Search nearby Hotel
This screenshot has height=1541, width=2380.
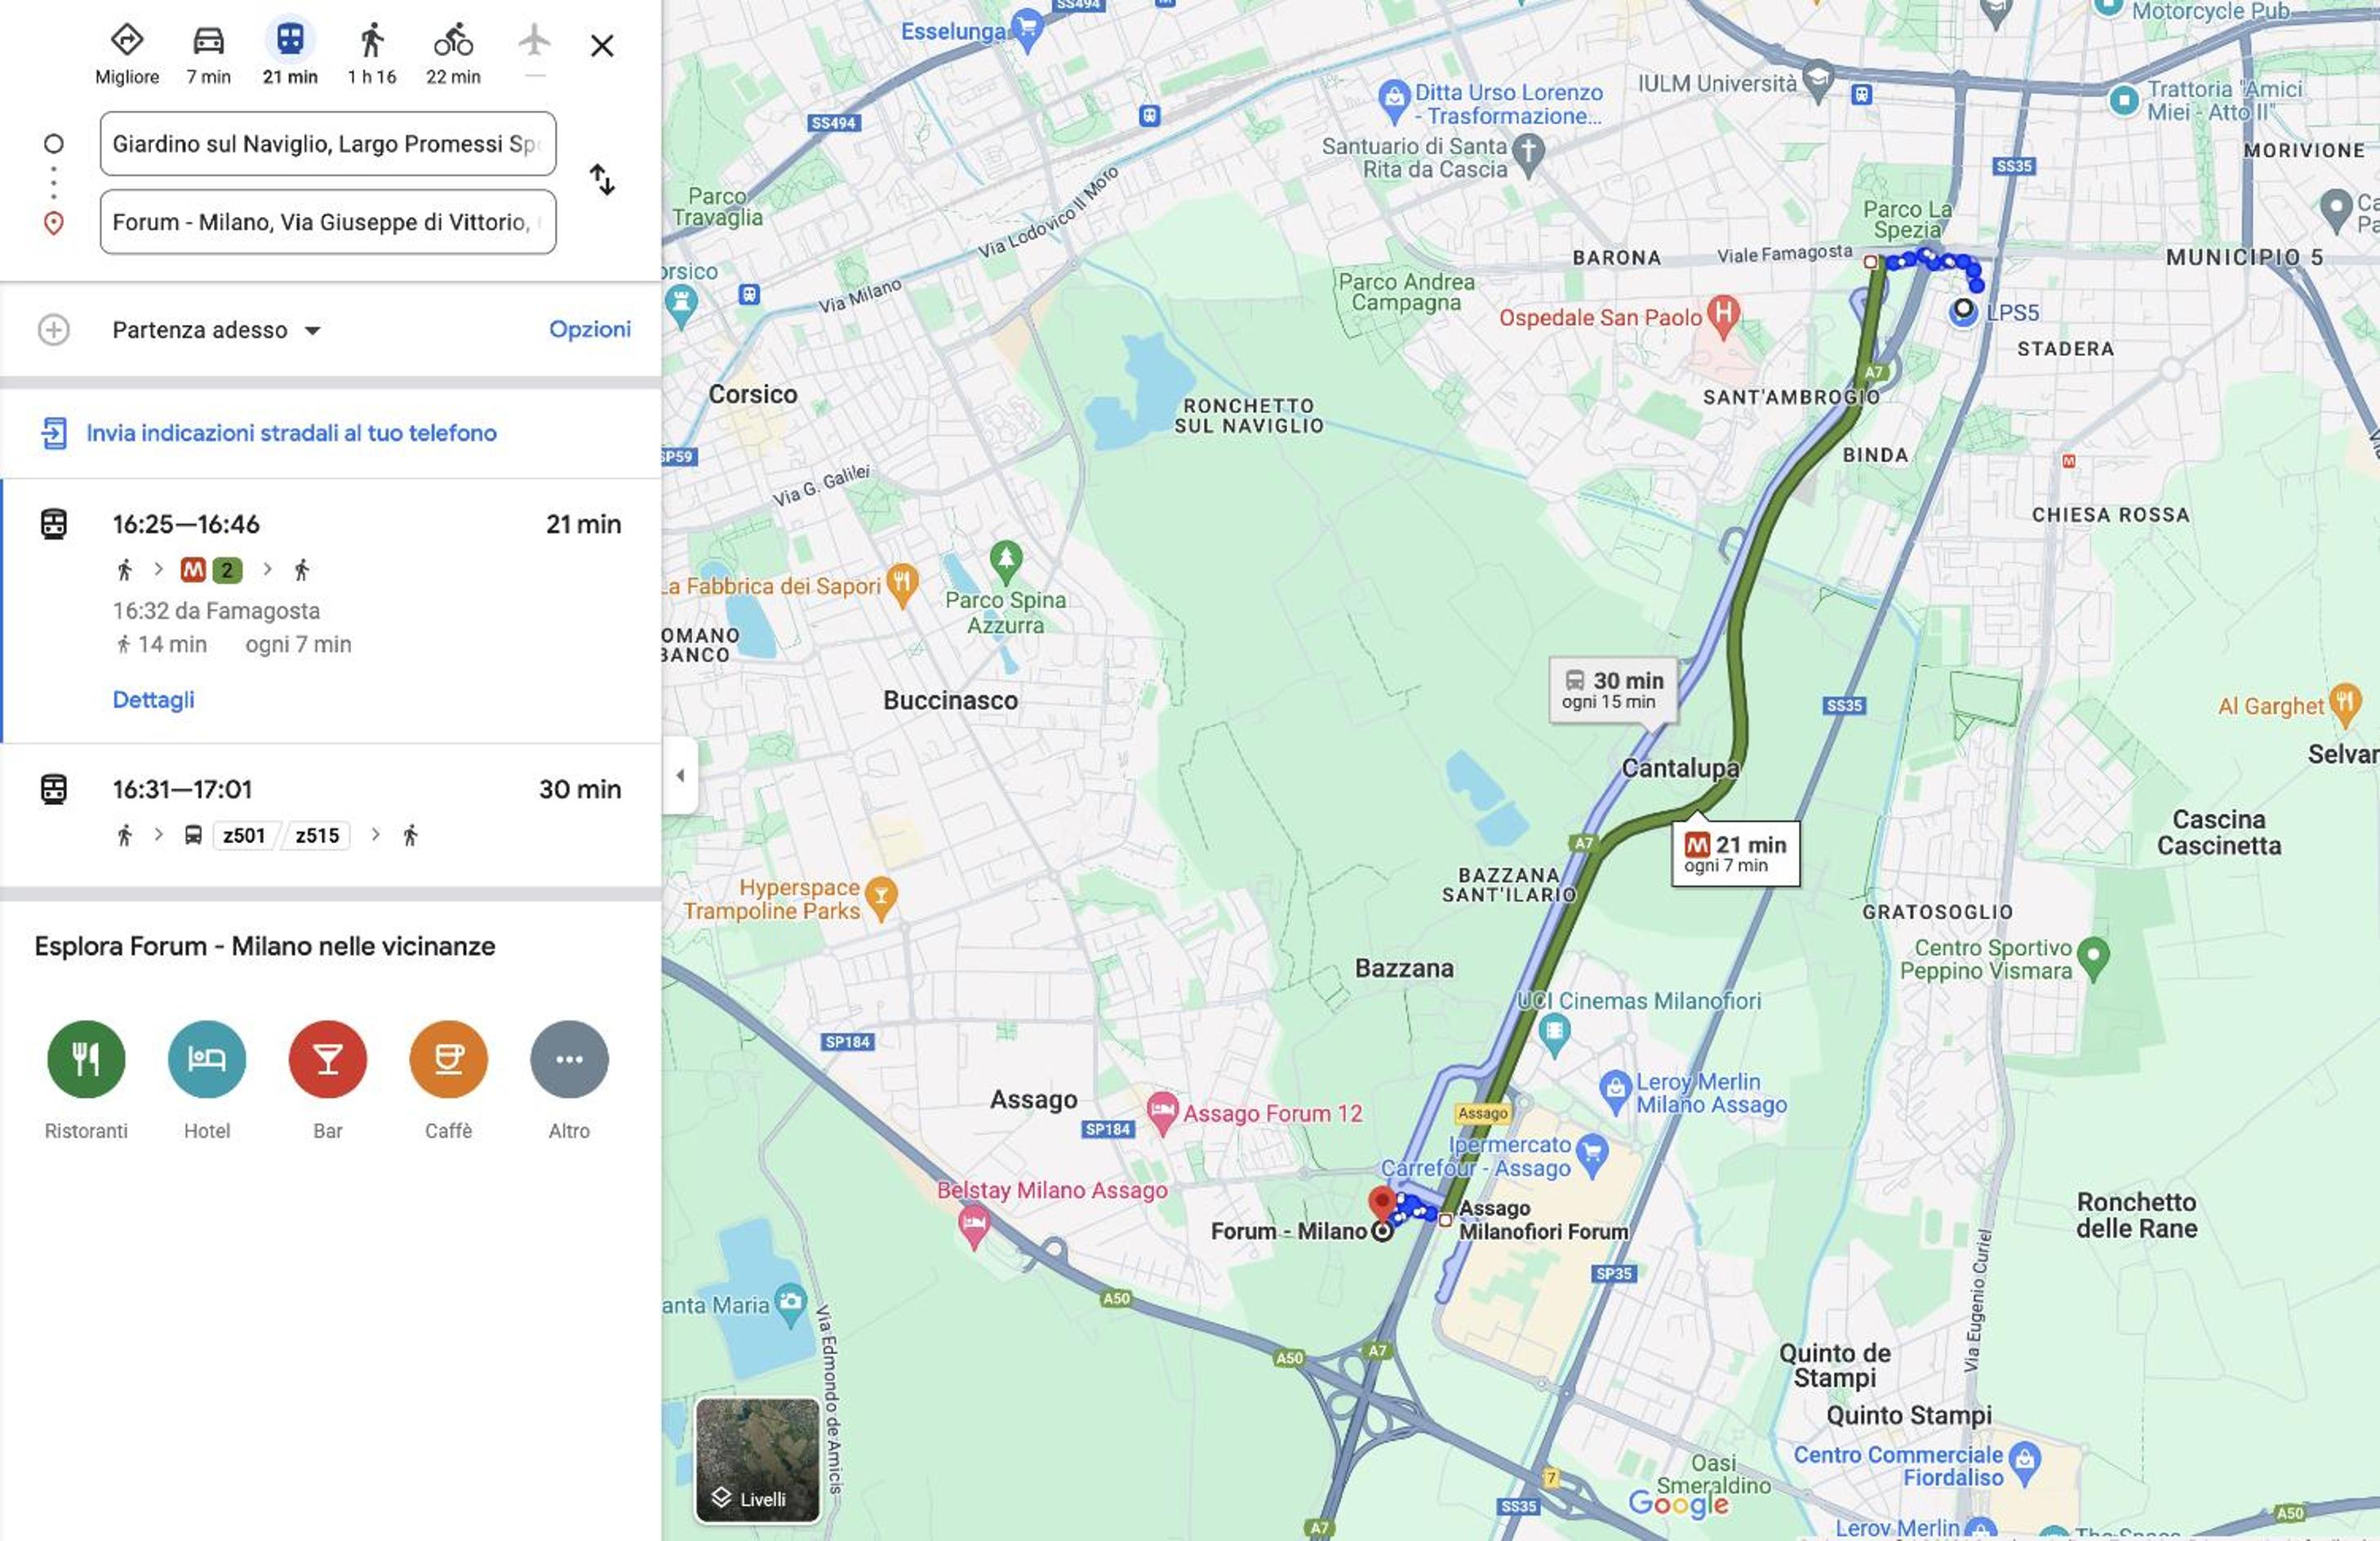(207, 1059)
